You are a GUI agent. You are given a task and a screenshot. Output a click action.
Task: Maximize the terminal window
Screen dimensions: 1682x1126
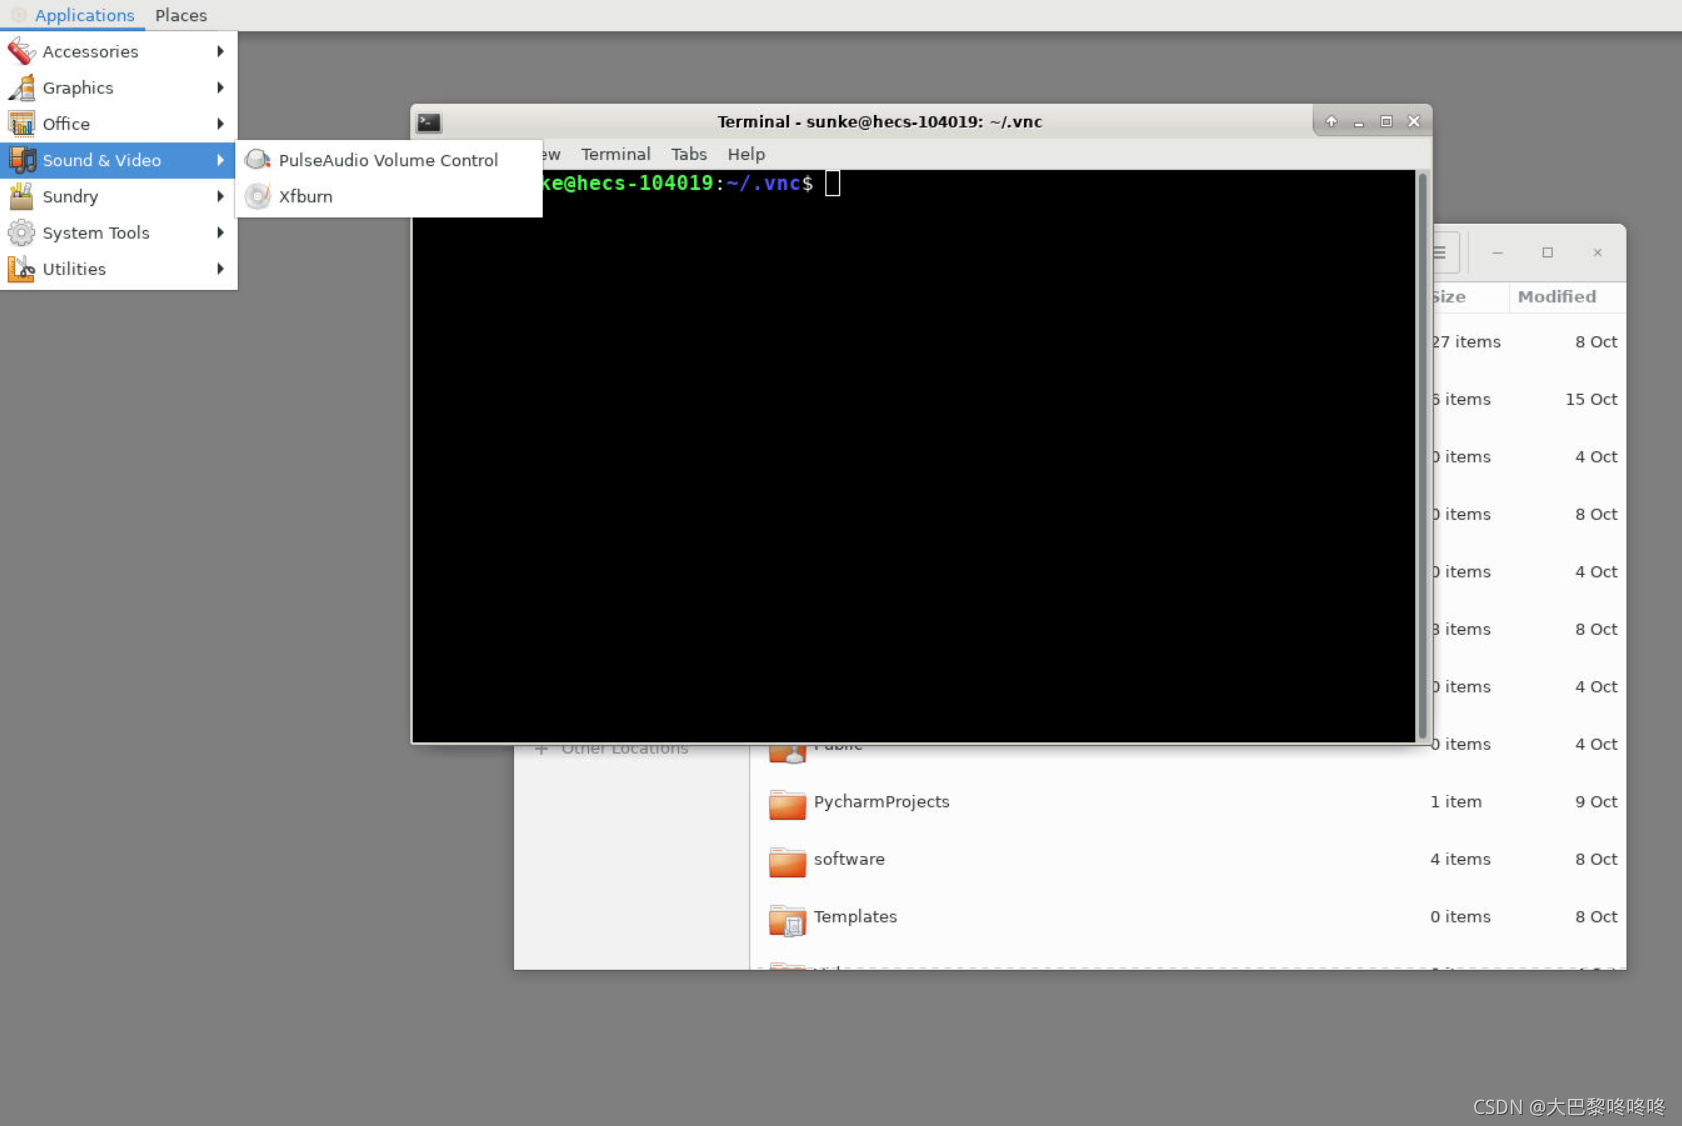click(1386, 121)
